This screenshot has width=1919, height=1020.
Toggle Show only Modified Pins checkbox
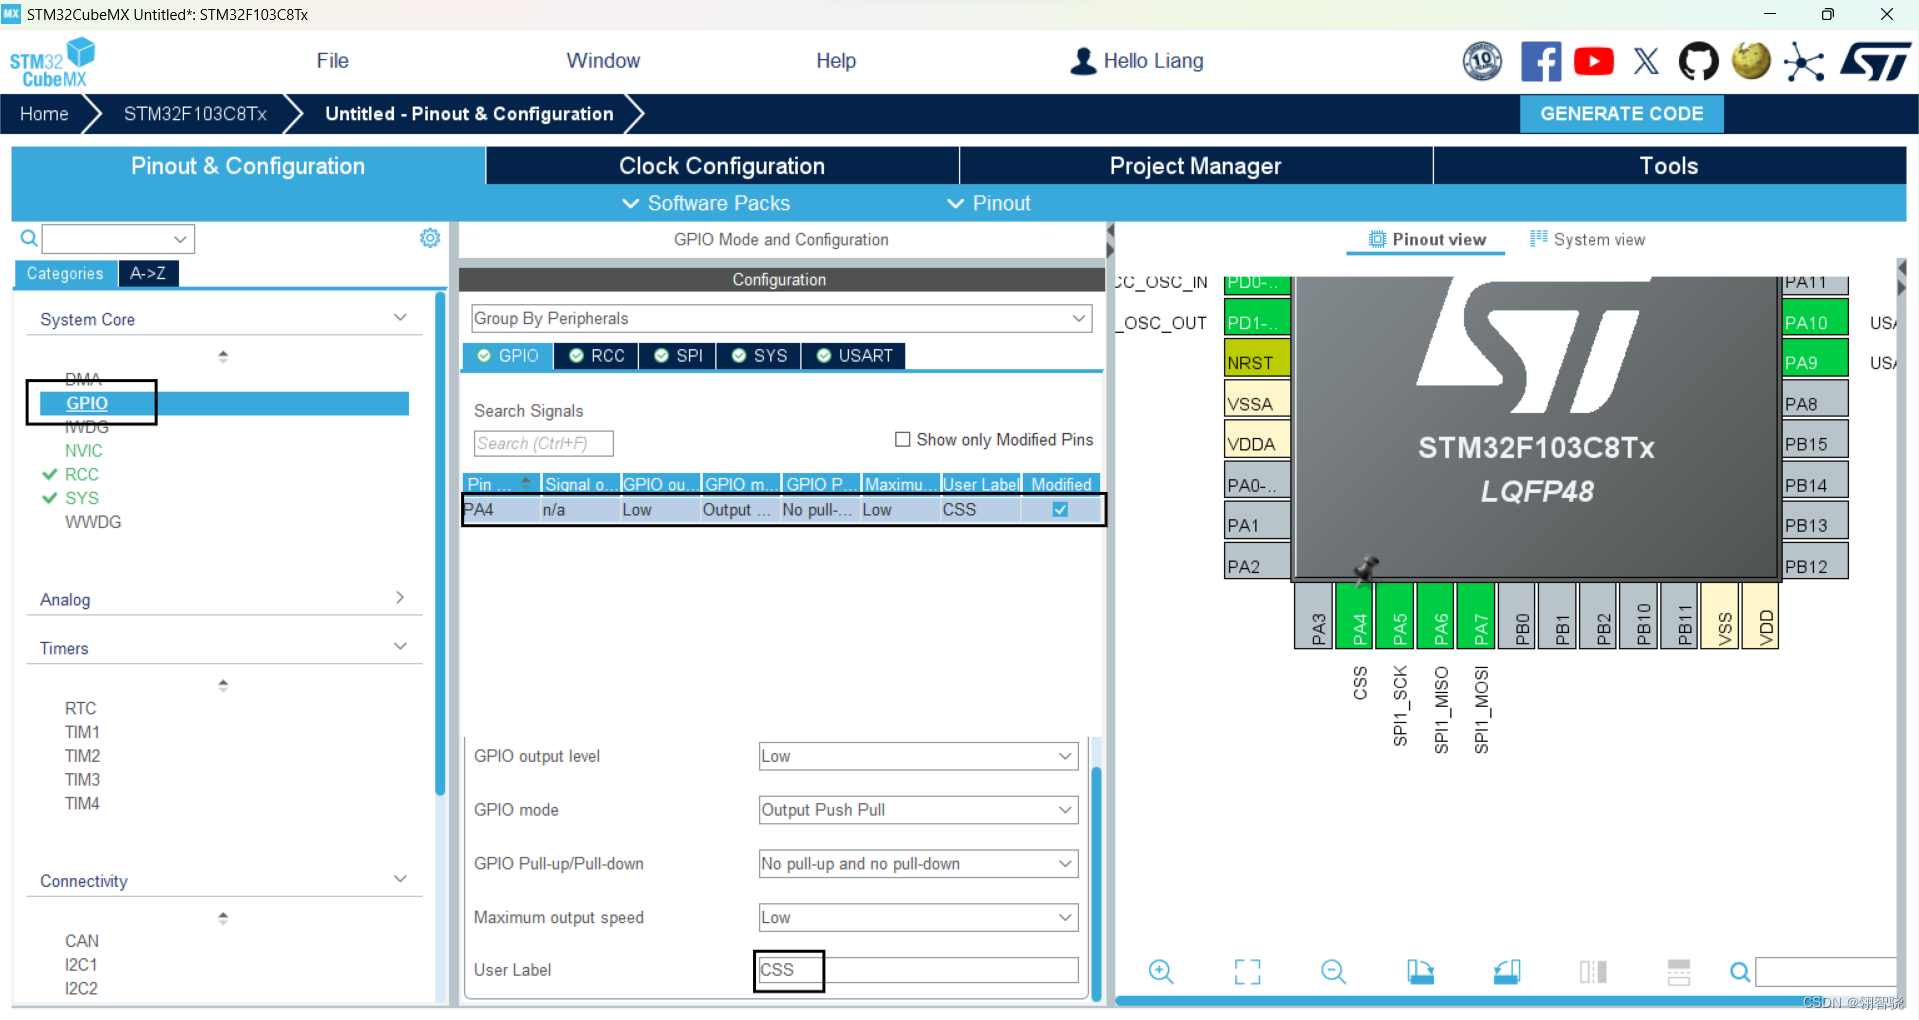(x=902, y=439)
